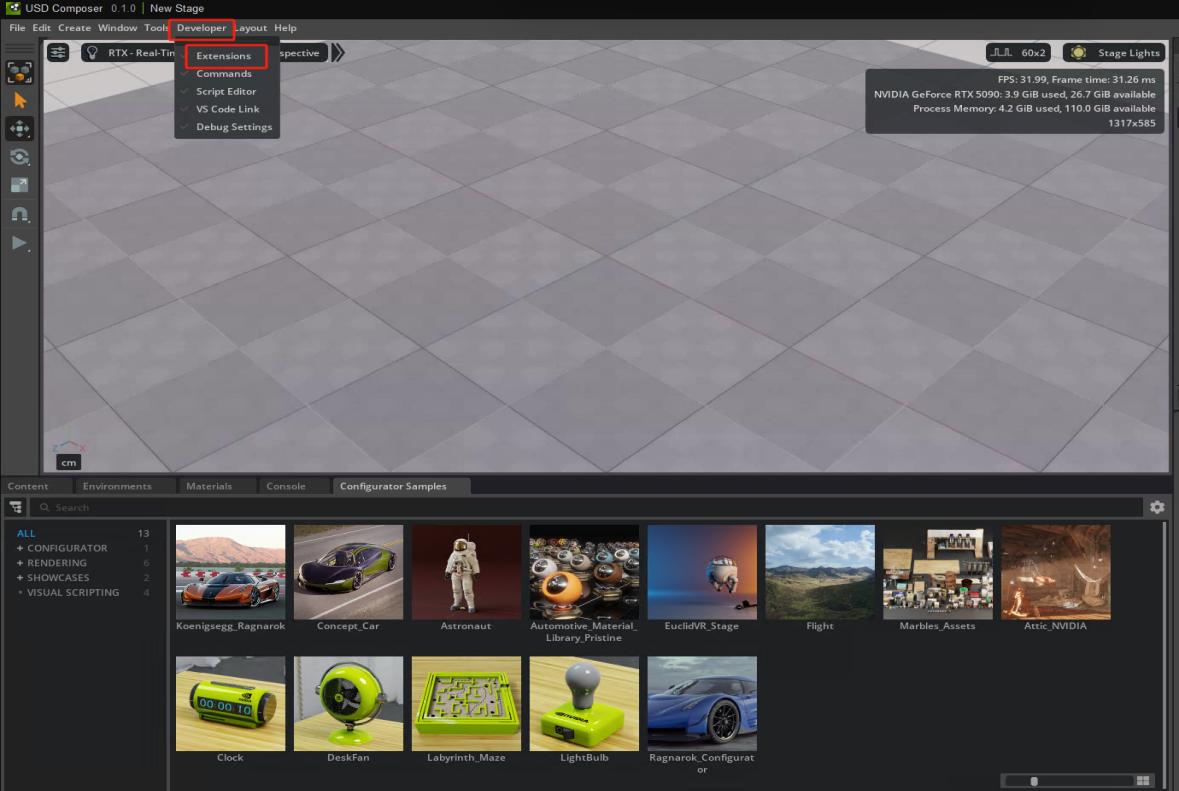
Task: Open the Attic_NVIDIA sample thumbnail
Action: pos(1056,572)
